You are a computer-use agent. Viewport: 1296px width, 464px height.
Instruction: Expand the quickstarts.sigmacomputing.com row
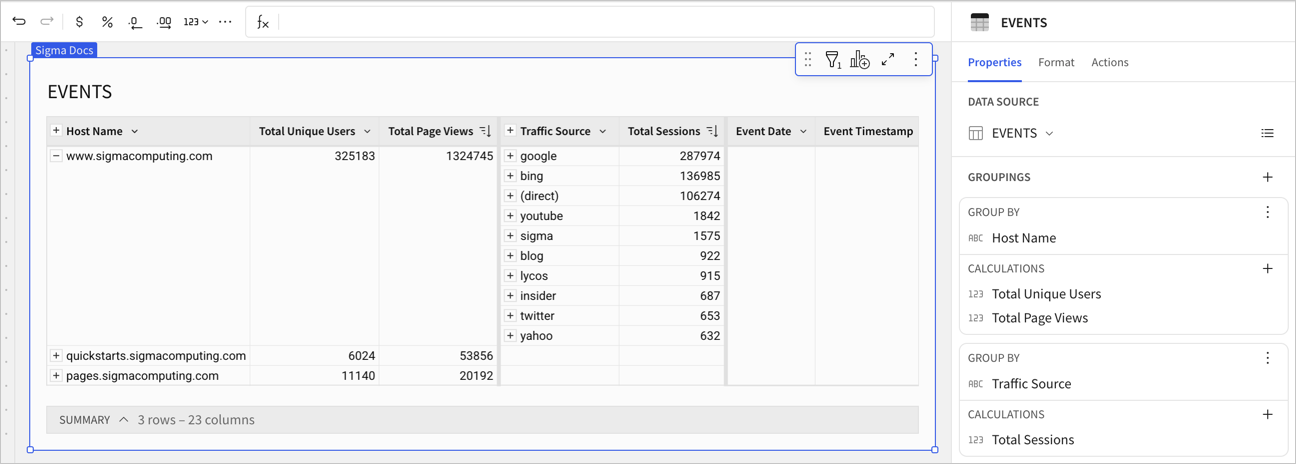[x=56, y=356]
